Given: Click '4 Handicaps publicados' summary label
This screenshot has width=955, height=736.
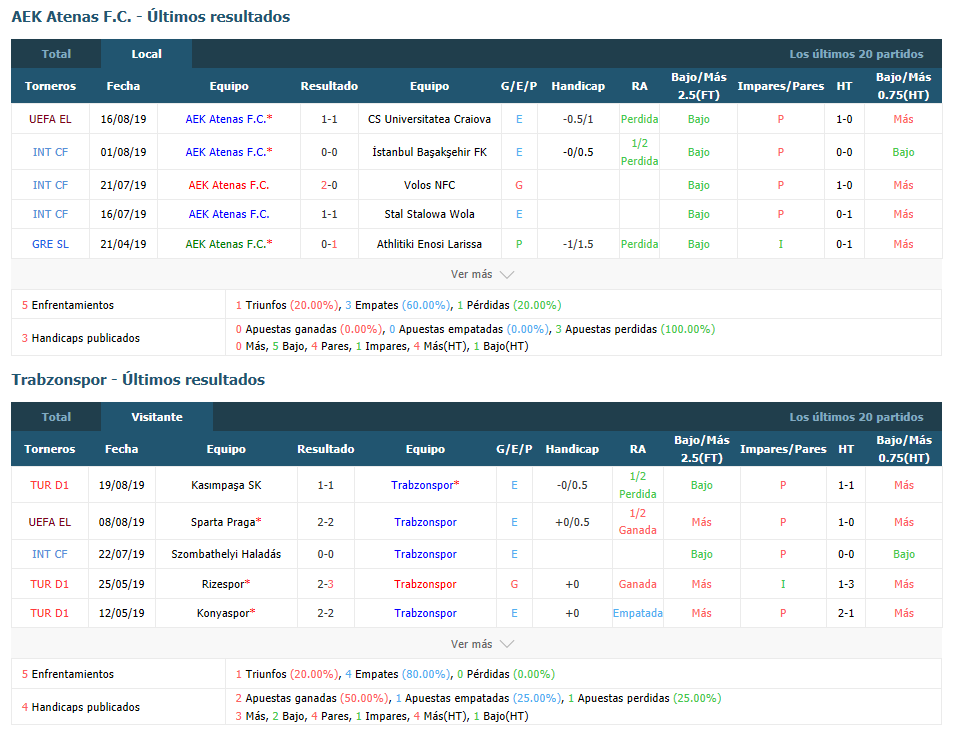Looking at the screenshot, I should coord(80,707).
